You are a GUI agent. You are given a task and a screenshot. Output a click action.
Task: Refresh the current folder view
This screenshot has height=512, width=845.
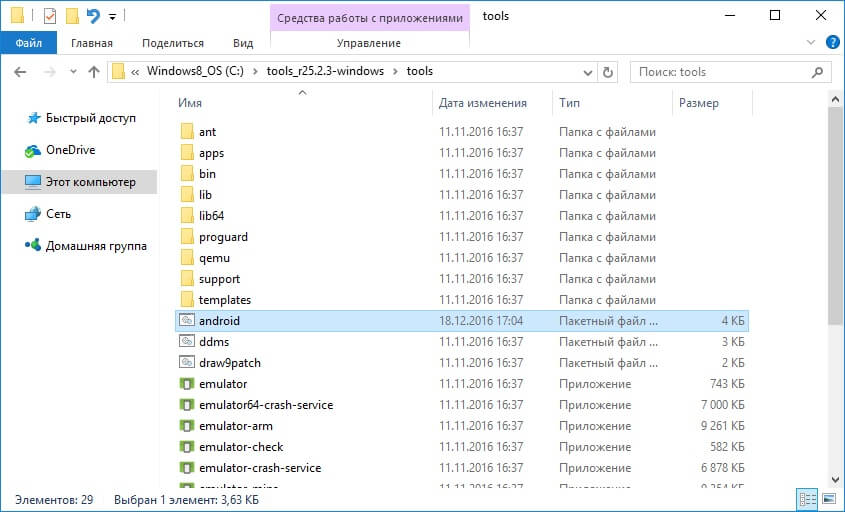(x=609, y=72)
